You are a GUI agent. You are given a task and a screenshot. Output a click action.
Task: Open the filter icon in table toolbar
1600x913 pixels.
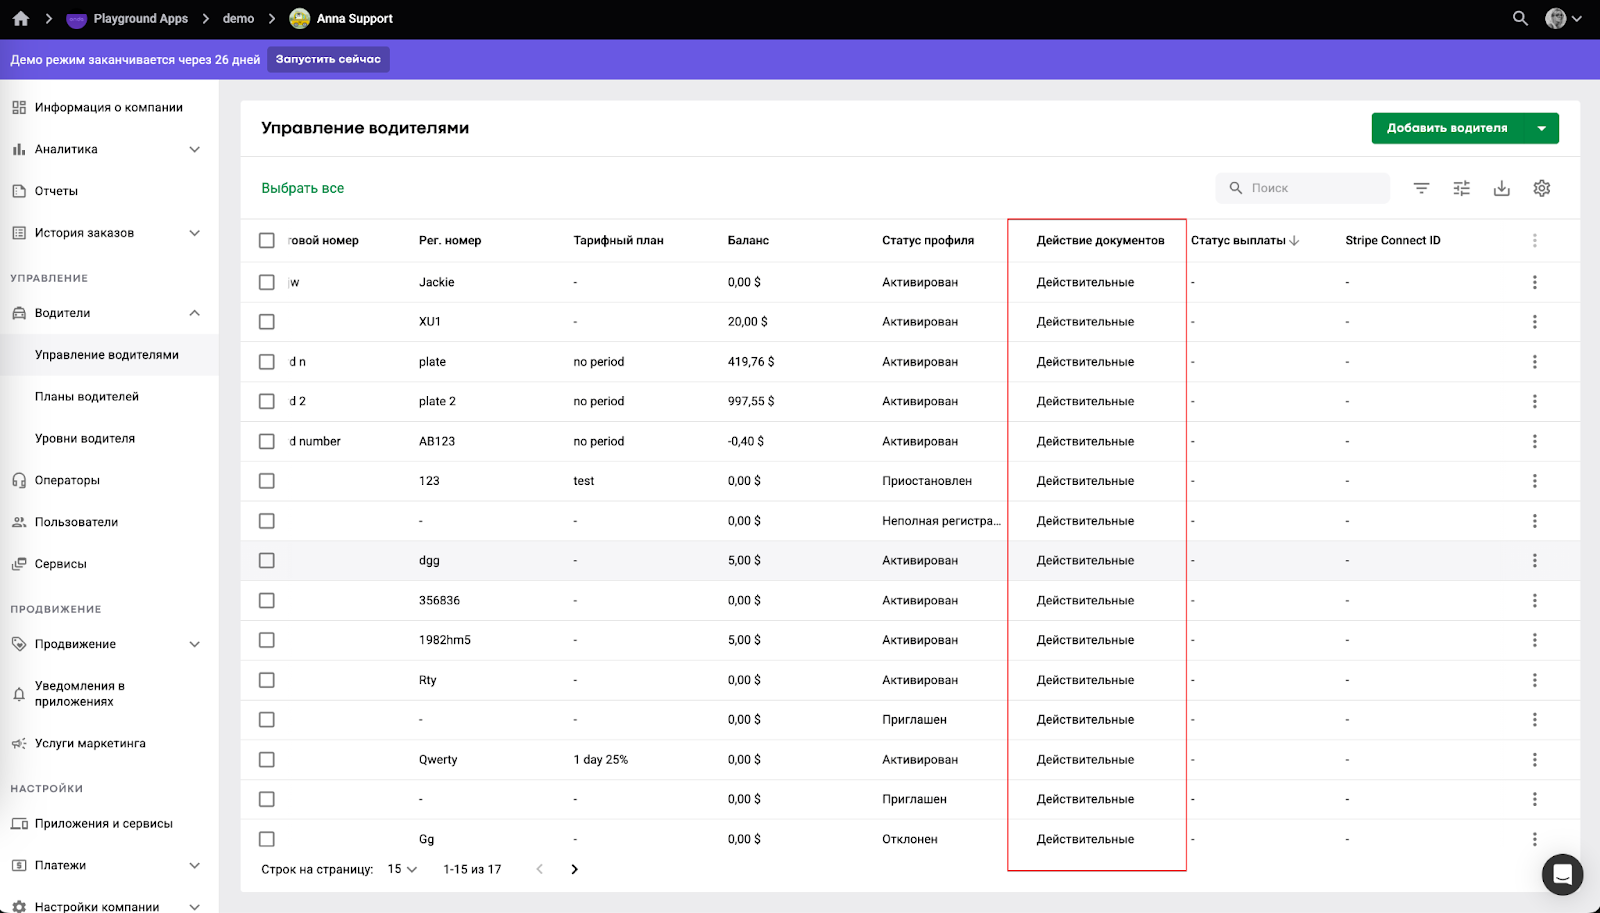pyautogui.click(x=1421, y=188)
